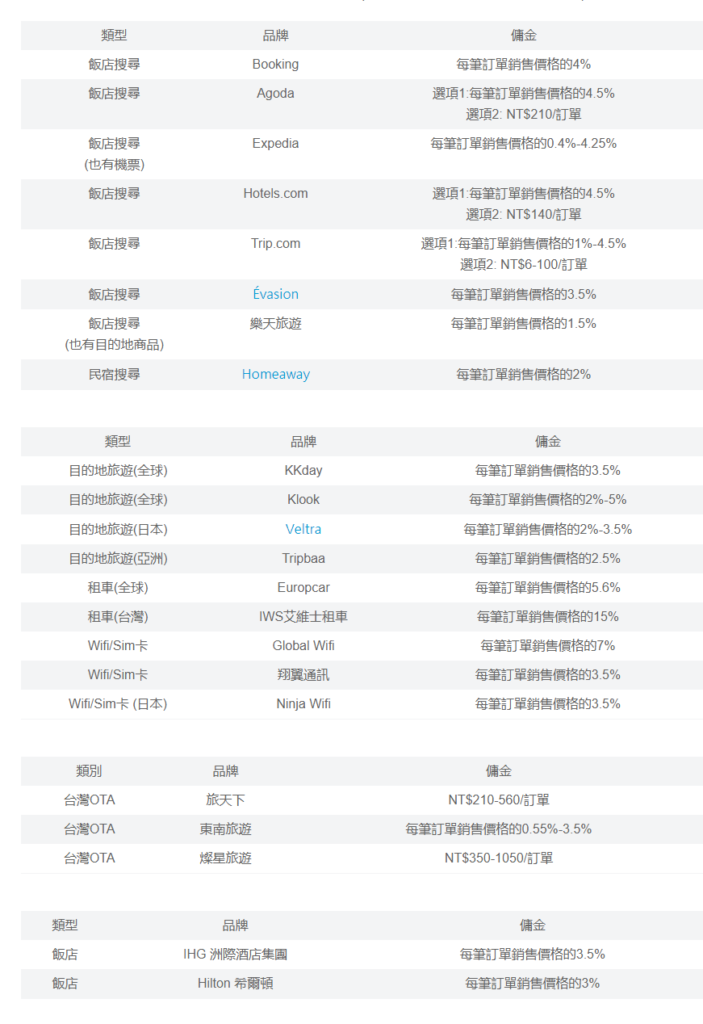Click the Agoda brand name
Image resolution: width=703 pixels, height=1024 pixels.
pyautogui.click(x=275, y=93)
